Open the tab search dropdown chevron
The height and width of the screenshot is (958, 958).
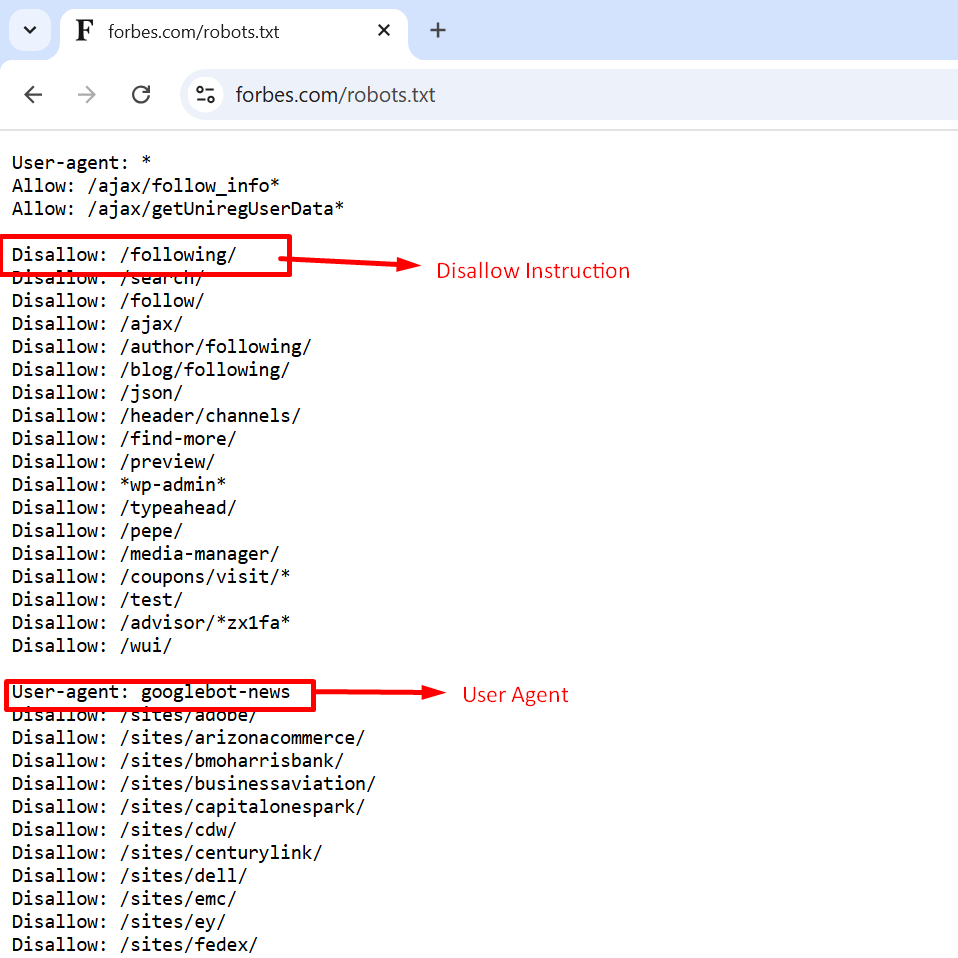pos(30,30)
